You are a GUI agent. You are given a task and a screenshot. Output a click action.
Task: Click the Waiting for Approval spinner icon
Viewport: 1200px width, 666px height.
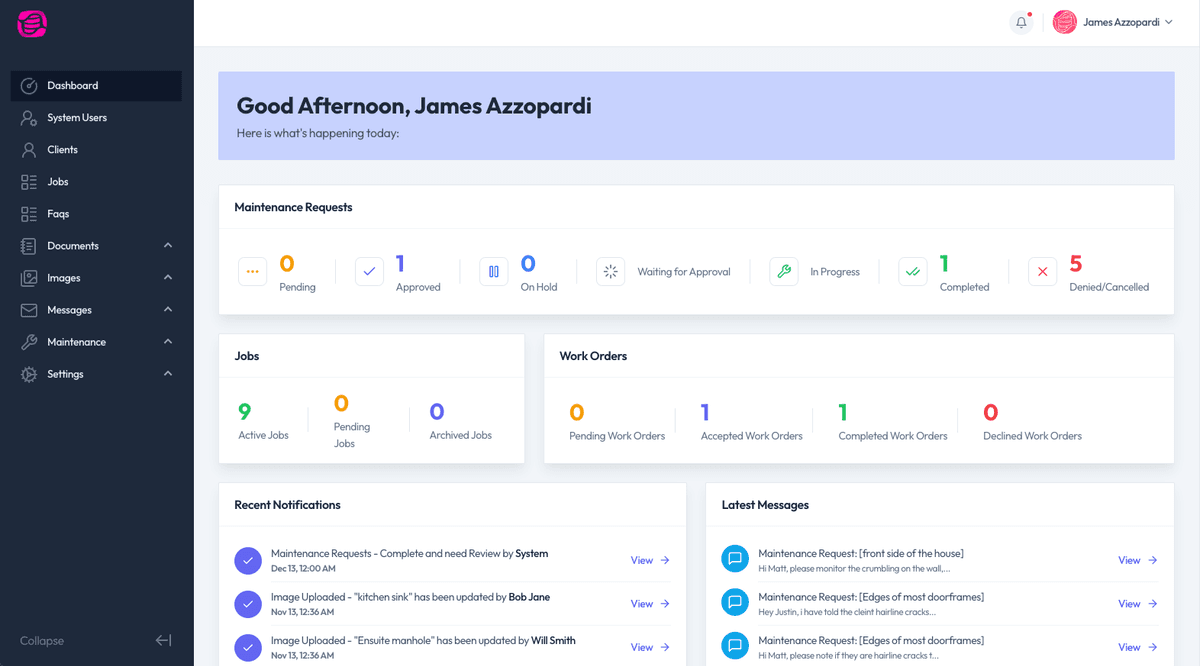pos(610,271)
